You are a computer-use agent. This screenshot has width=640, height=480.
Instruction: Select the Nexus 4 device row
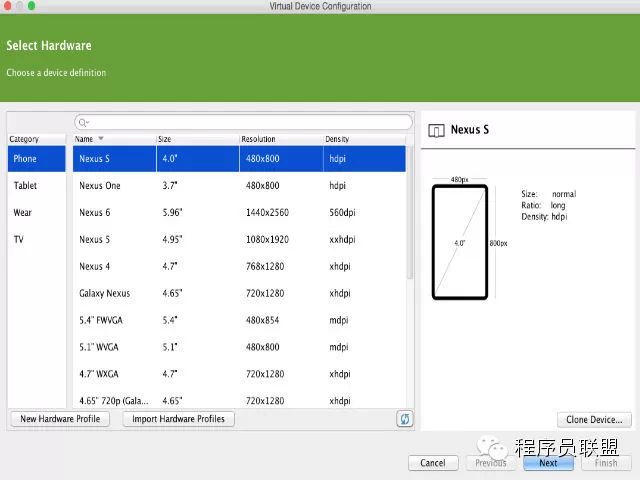click(x=239, y=267)
